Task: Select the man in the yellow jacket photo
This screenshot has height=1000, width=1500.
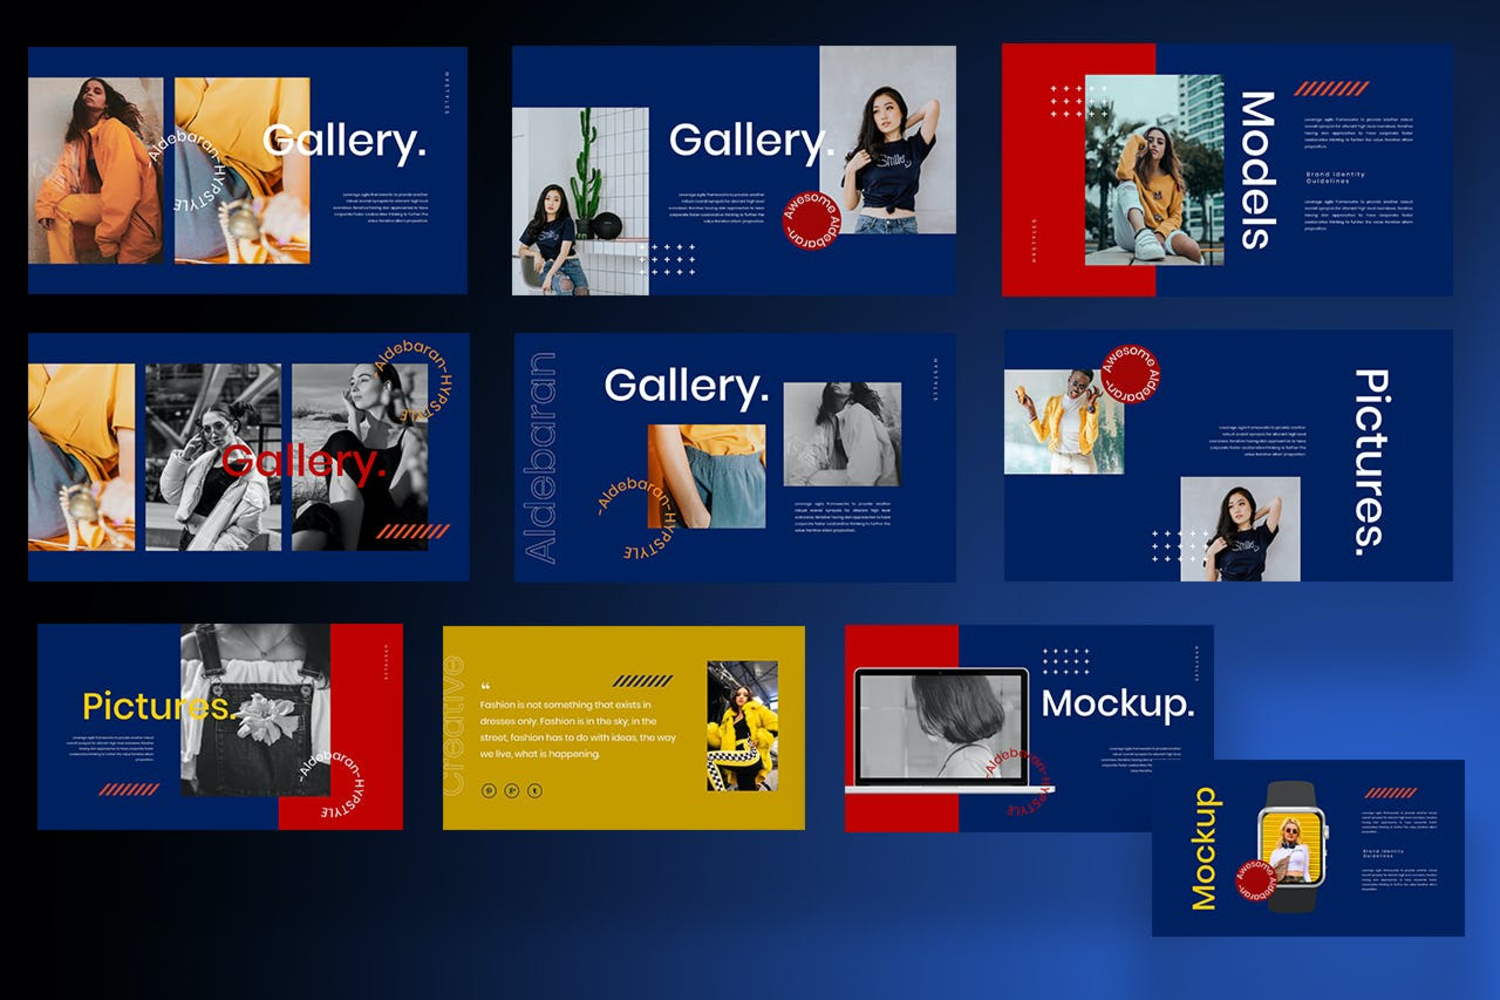Action: pyautogui.click(x=1064, y=421)
